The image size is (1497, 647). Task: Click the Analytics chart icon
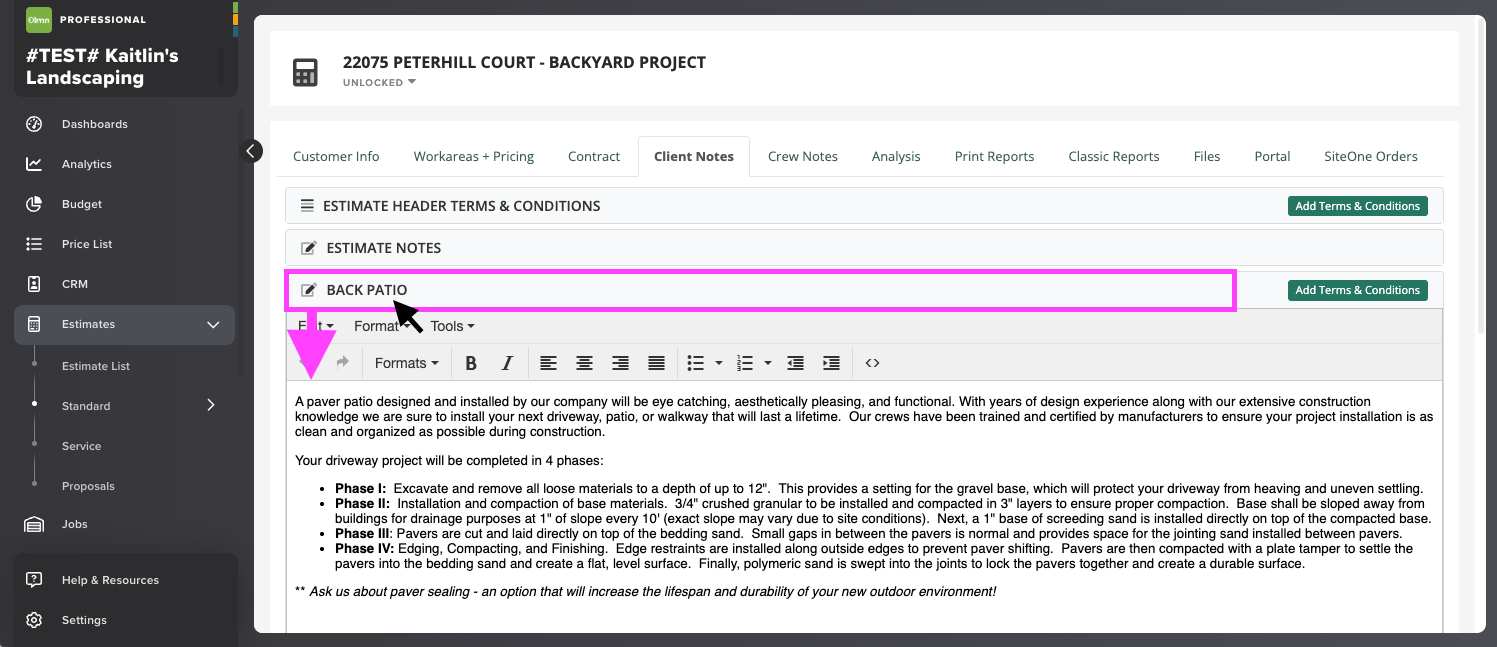(x=34, y=164)
